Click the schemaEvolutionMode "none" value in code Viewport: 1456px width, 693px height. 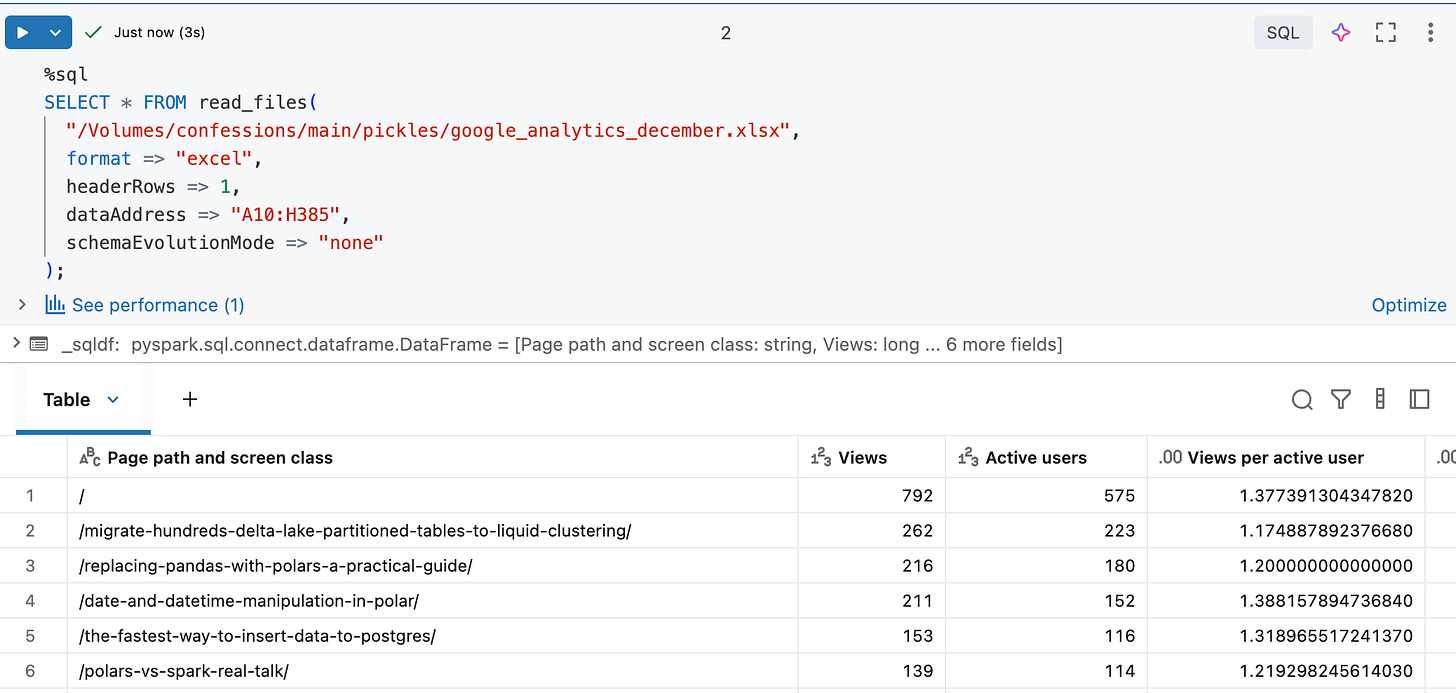point(351,243)
